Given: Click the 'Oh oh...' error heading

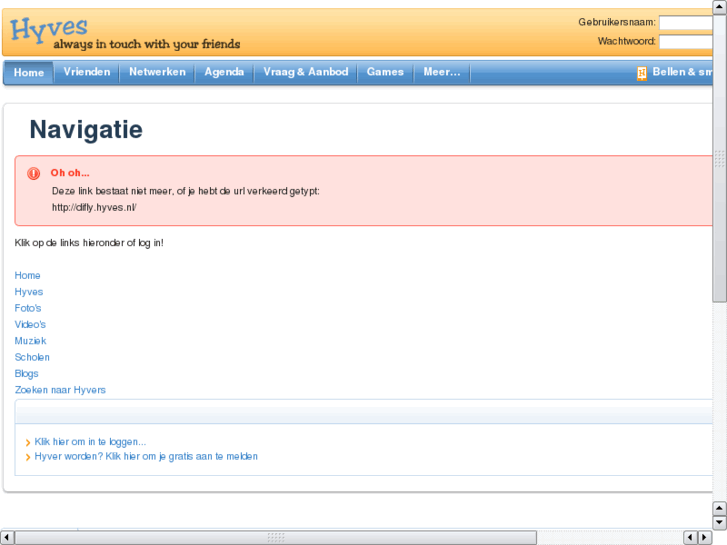Looking at the screenshot, I should click(70, 173).
